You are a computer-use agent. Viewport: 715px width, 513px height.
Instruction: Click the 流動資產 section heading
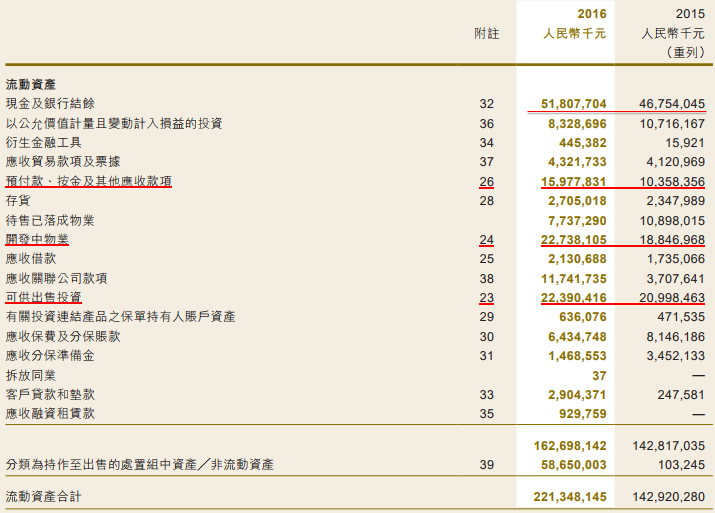[31, 84]
